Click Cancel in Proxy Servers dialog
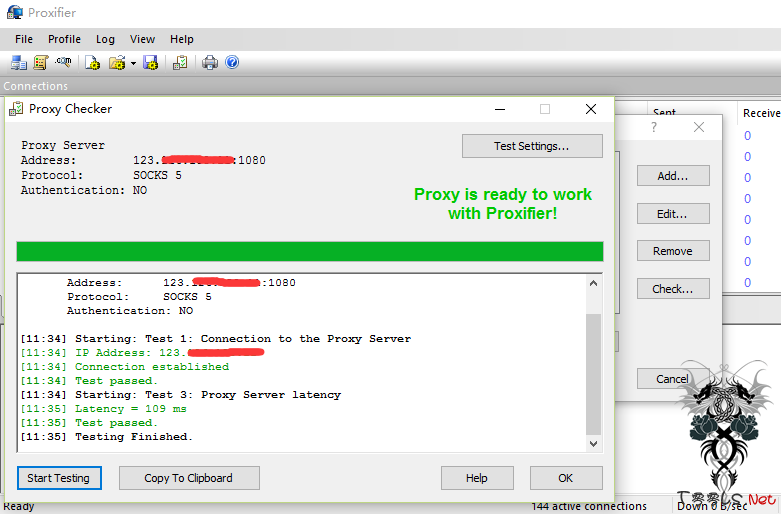781x514 pixels. [x=672, y=379]
